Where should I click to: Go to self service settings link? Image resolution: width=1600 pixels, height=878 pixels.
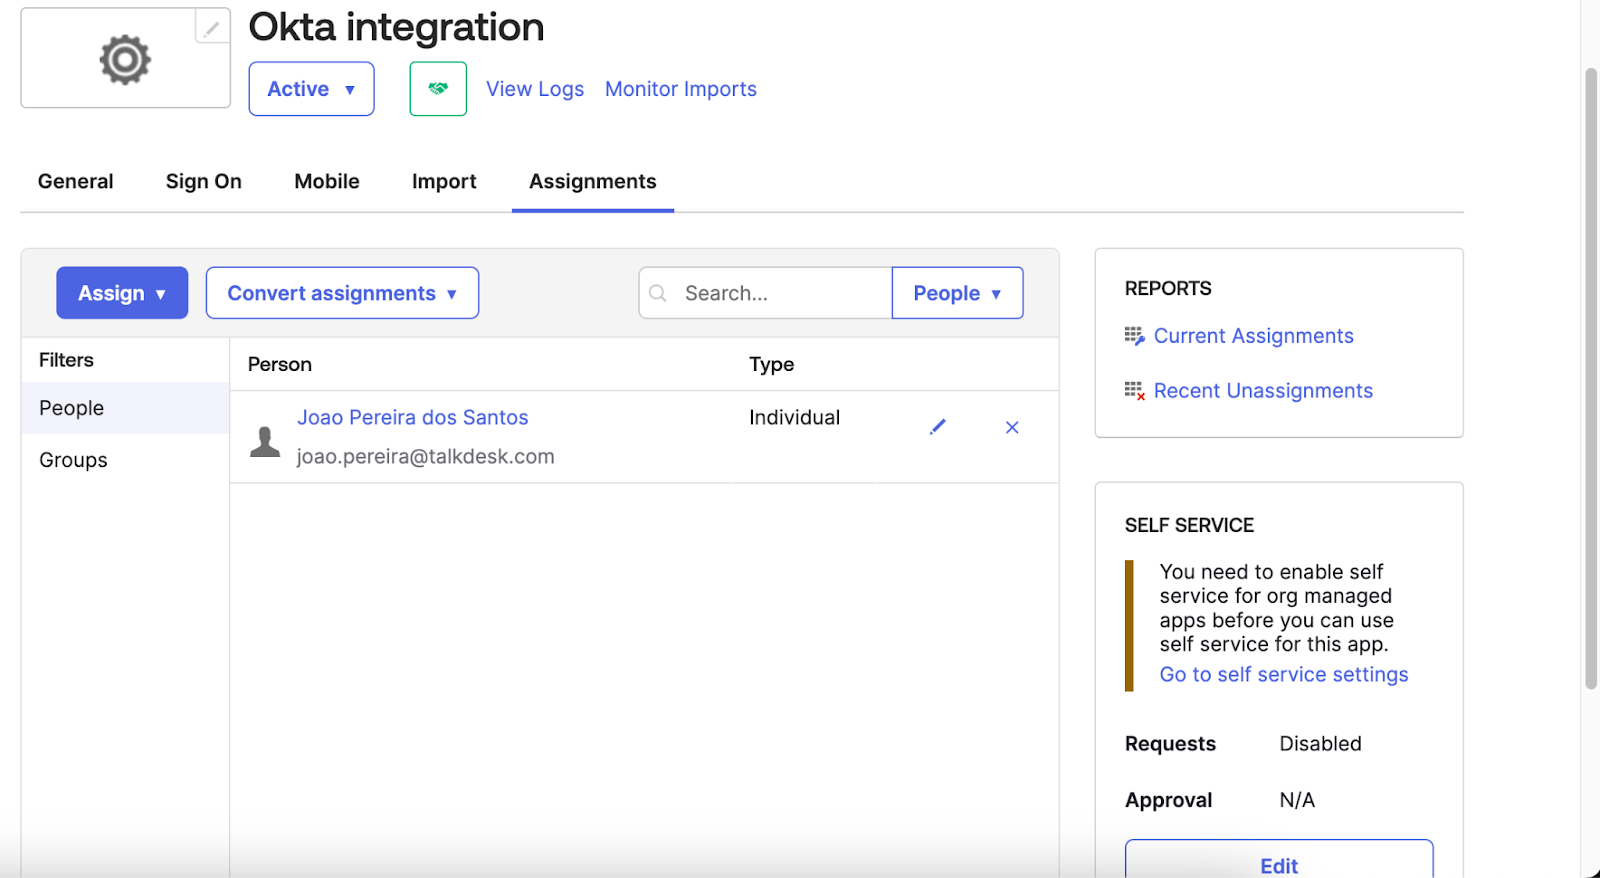point(1284,674)
